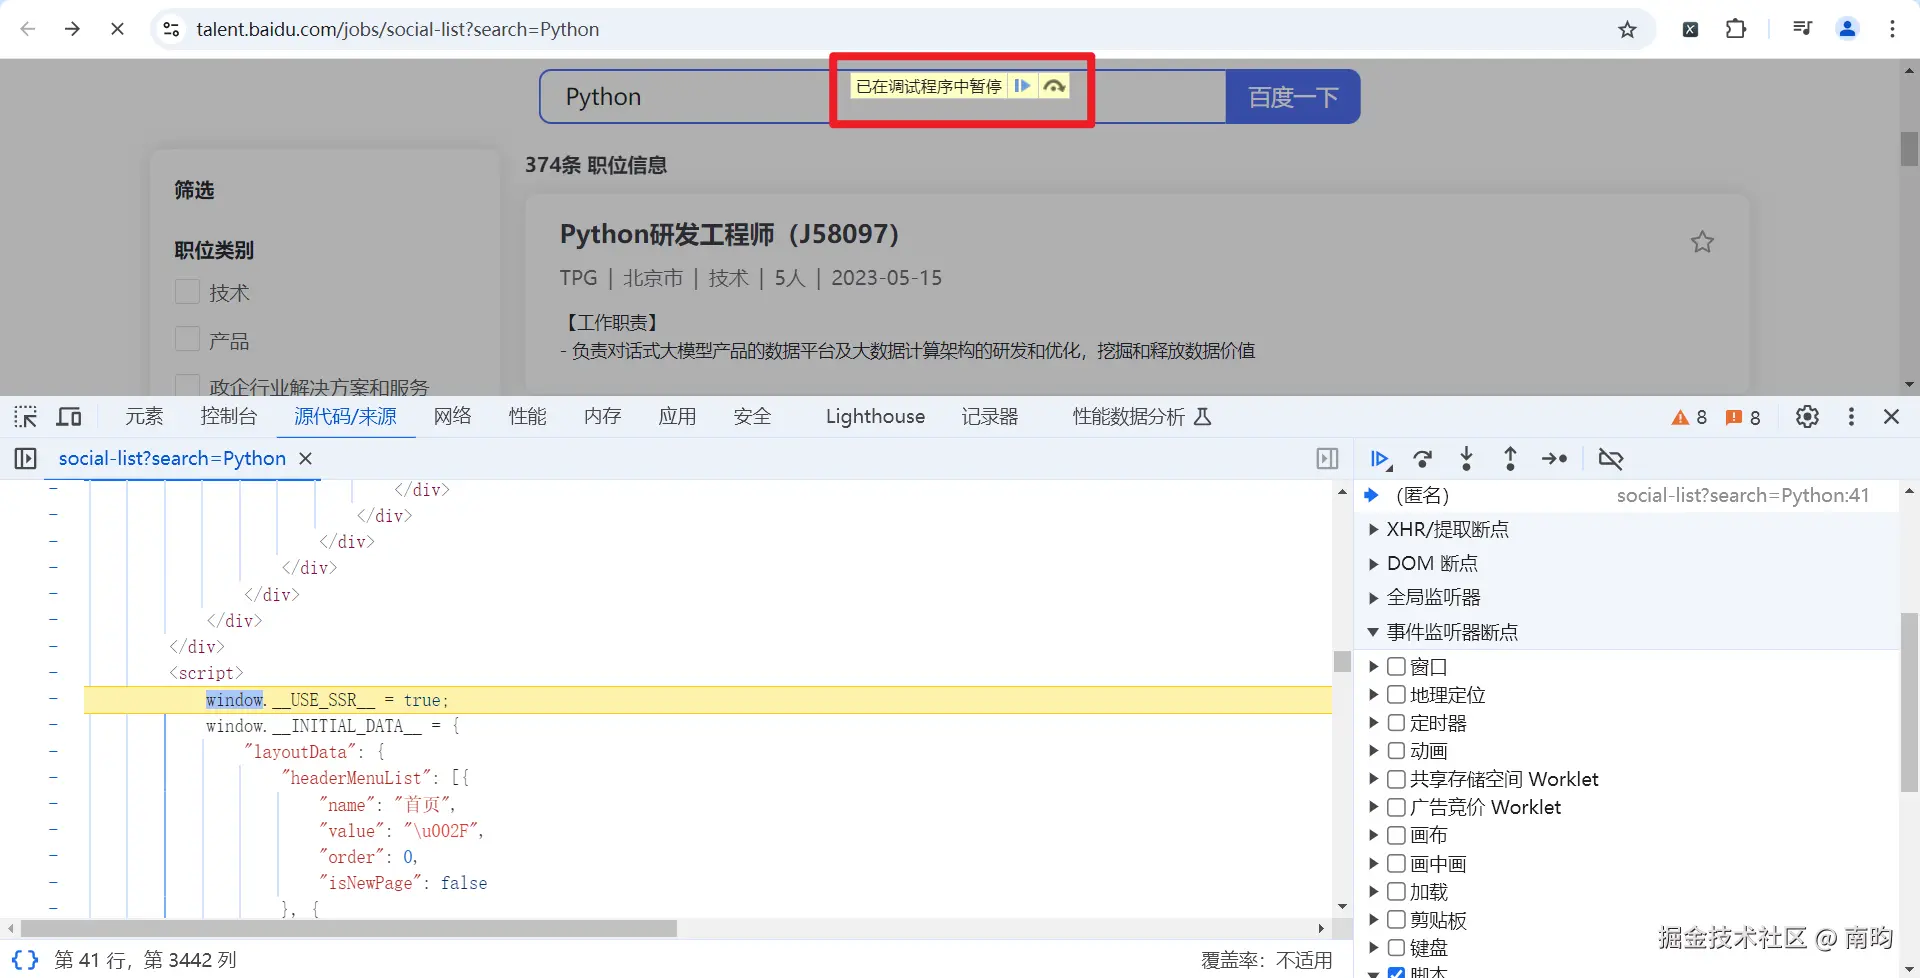Viewport: 1920px width, 978px height.
Task: Step over the next function call
Action: point(1423,459)
